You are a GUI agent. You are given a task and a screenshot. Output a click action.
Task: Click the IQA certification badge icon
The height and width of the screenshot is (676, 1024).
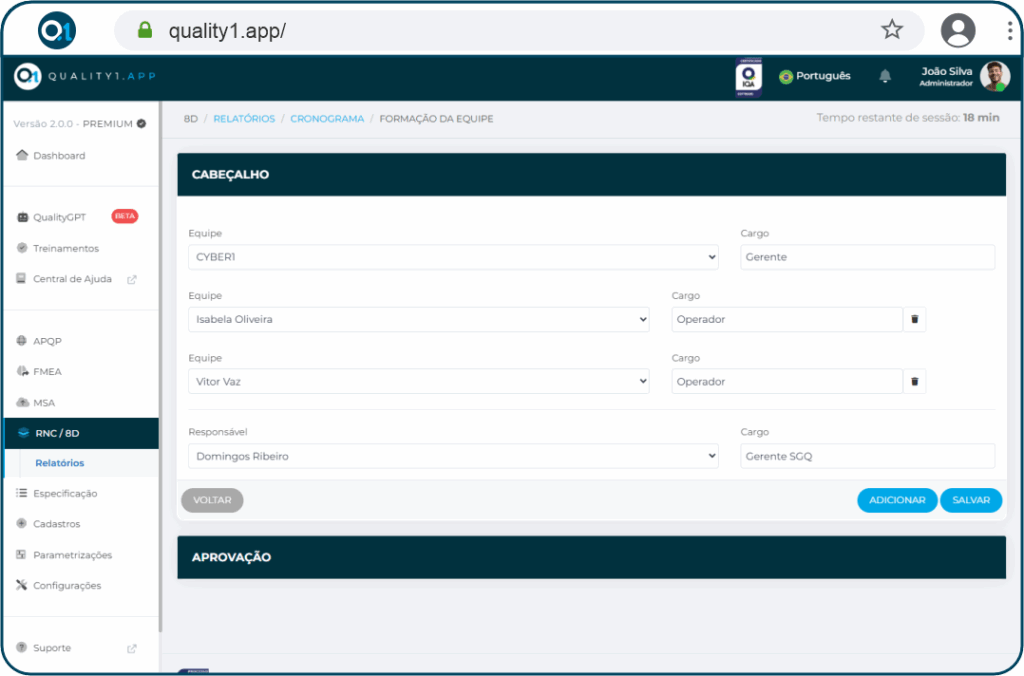(748, 77)
